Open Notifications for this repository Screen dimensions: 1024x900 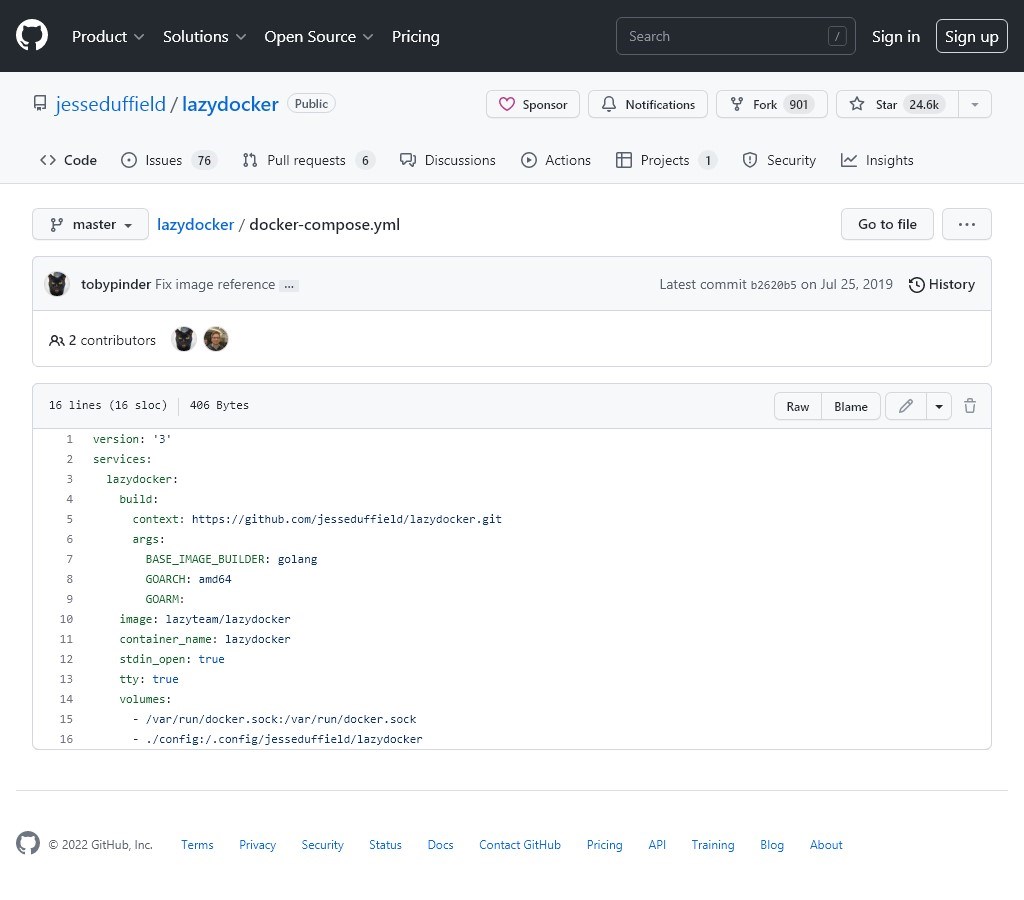point(648,104)
